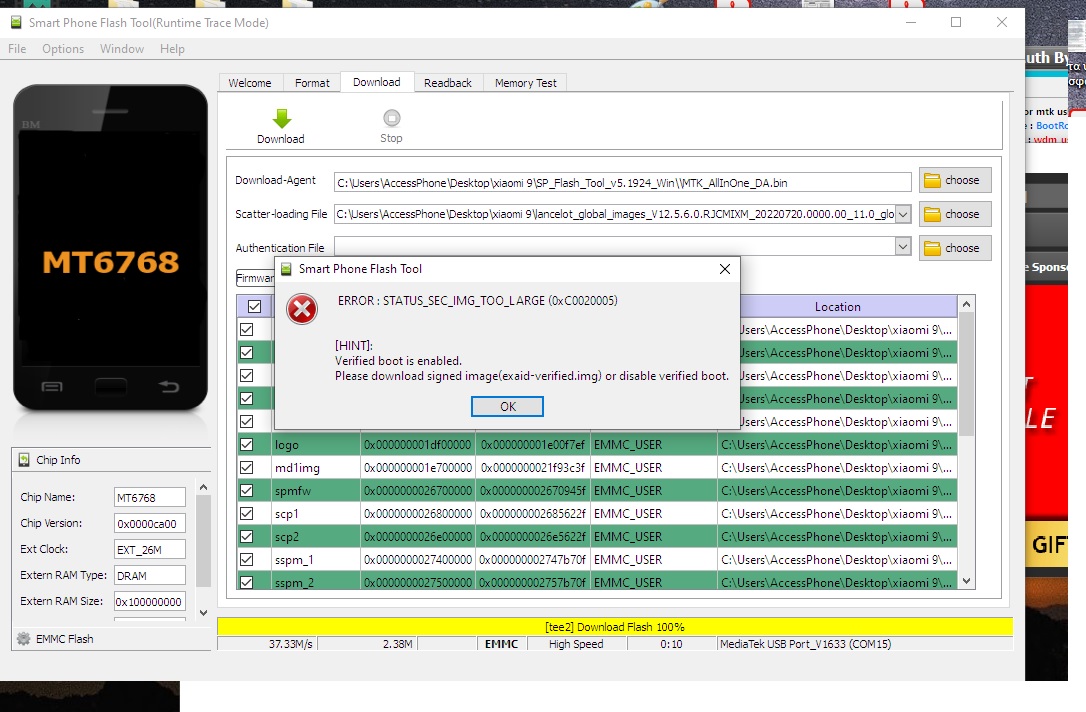Open the Firmware mode dropdown
This screenshot has width=1086, height=712.
(254, 278)
